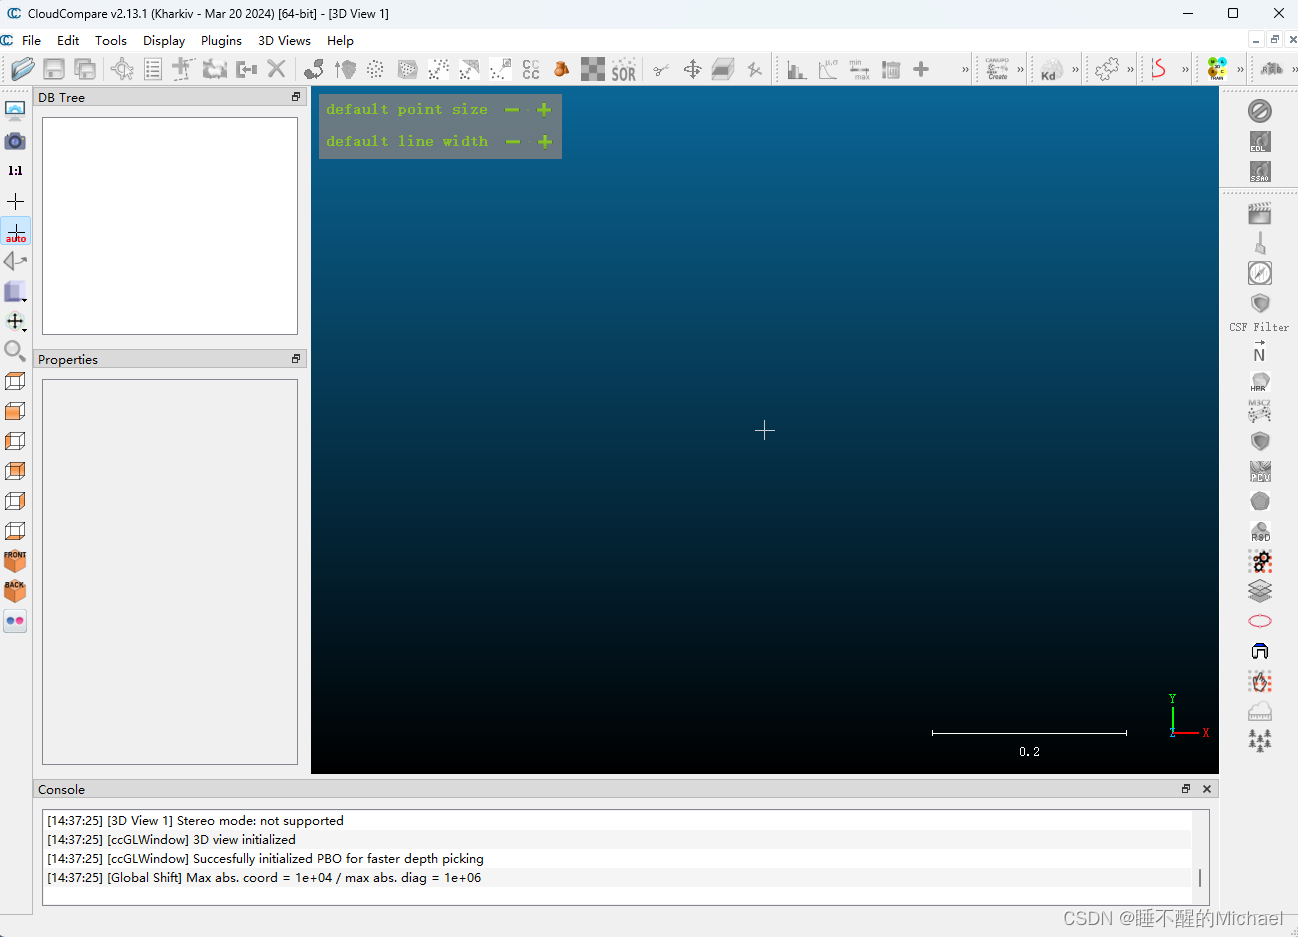Click the clapperboard animation icon
This screenshot has width=1298, height=937.
pos(1260,213)
